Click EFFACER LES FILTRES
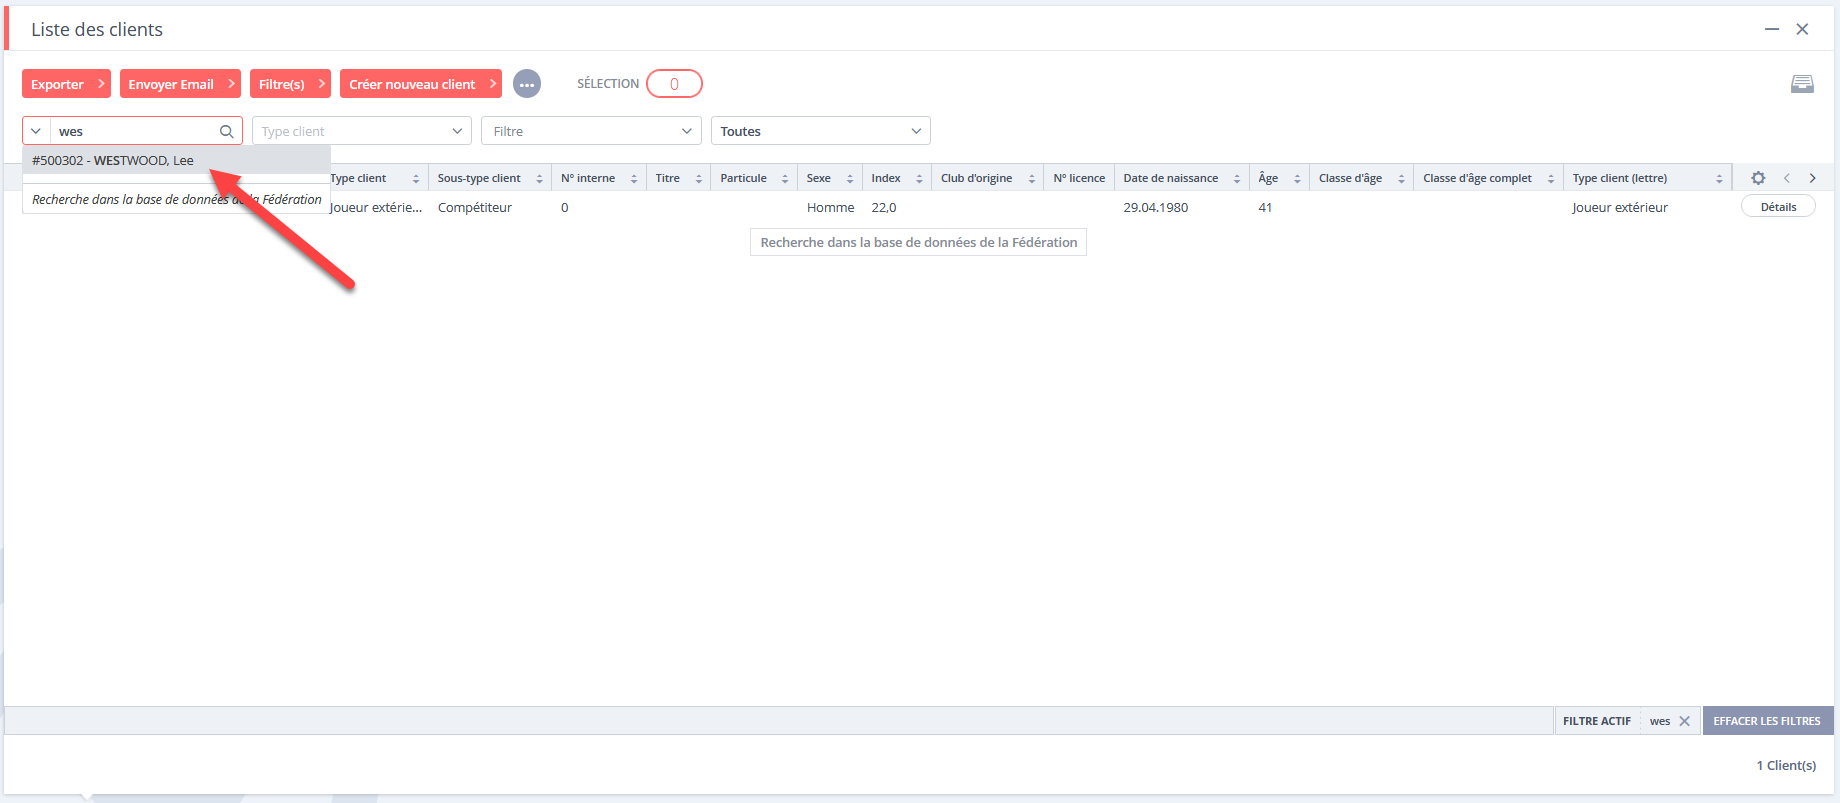 (x=1767, y=721)
